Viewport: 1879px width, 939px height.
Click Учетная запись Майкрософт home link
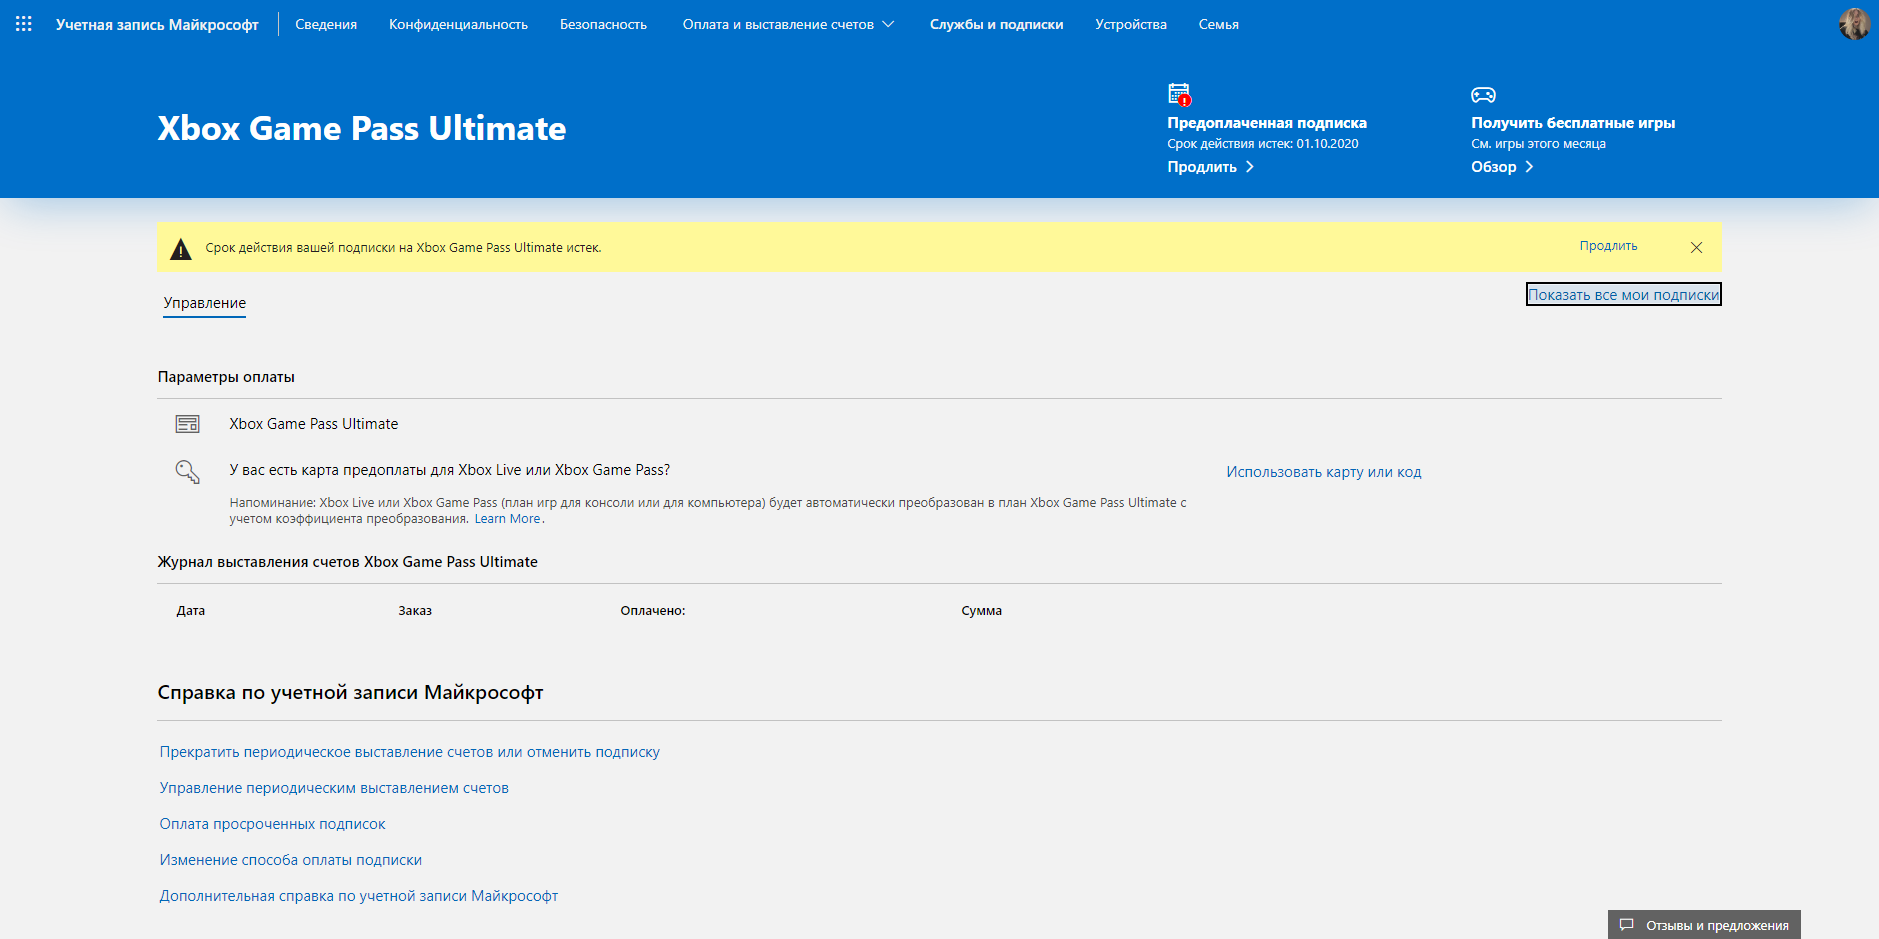[x=157, y=24]
